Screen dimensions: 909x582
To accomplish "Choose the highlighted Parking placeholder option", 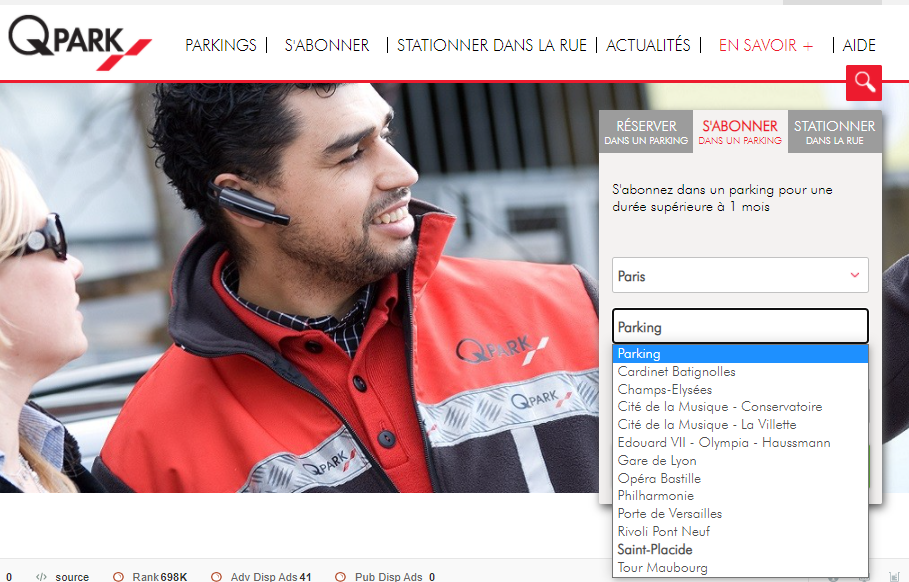I will (740, 354).
